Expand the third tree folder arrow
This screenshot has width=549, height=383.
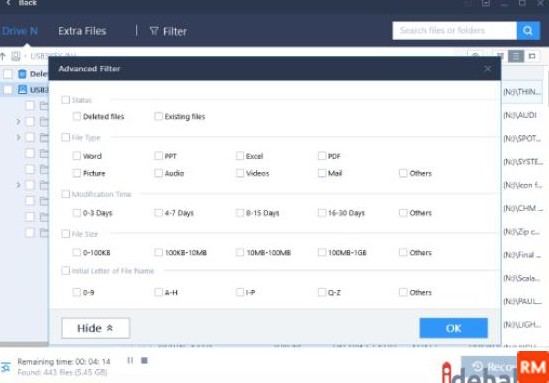pos(18,185)
